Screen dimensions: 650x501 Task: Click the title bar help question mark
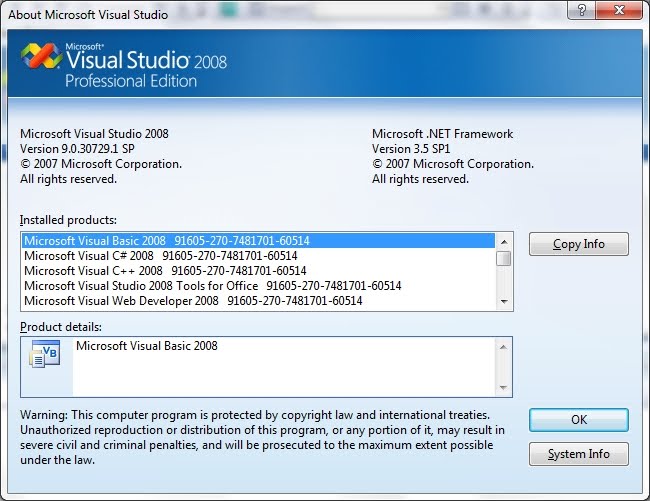pyautogui.click(x=581, y=10)
